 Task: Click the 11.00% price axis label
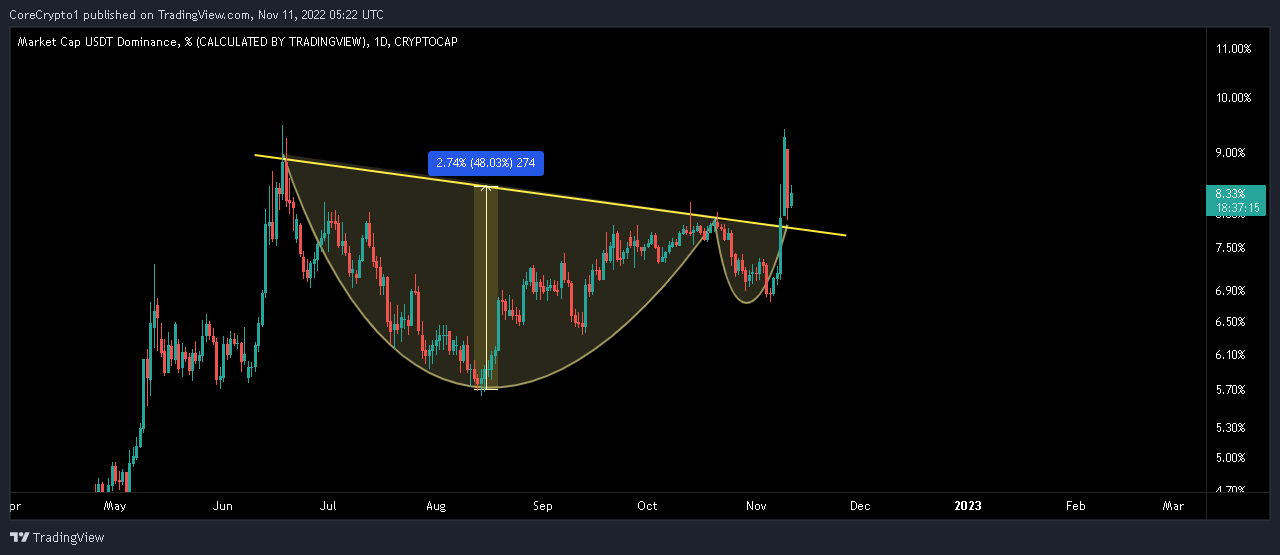coord(1233,49)
